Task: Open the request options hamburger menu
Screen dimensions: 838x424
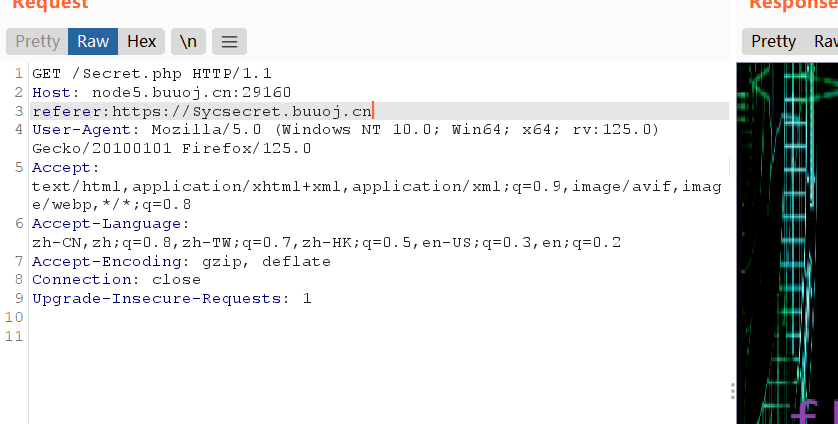Action: coord(229,42)
